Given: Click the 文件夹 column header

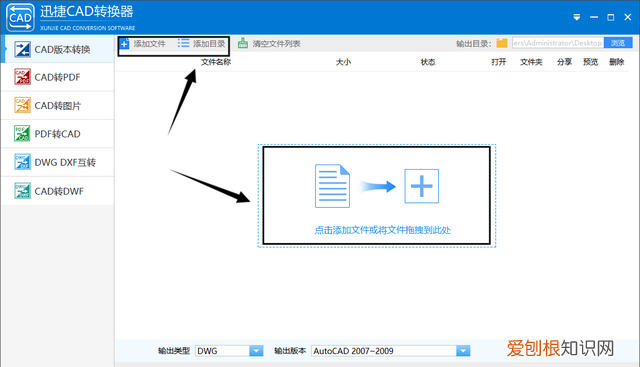Looking at the screenshot, I should click(x=531, y=62).
